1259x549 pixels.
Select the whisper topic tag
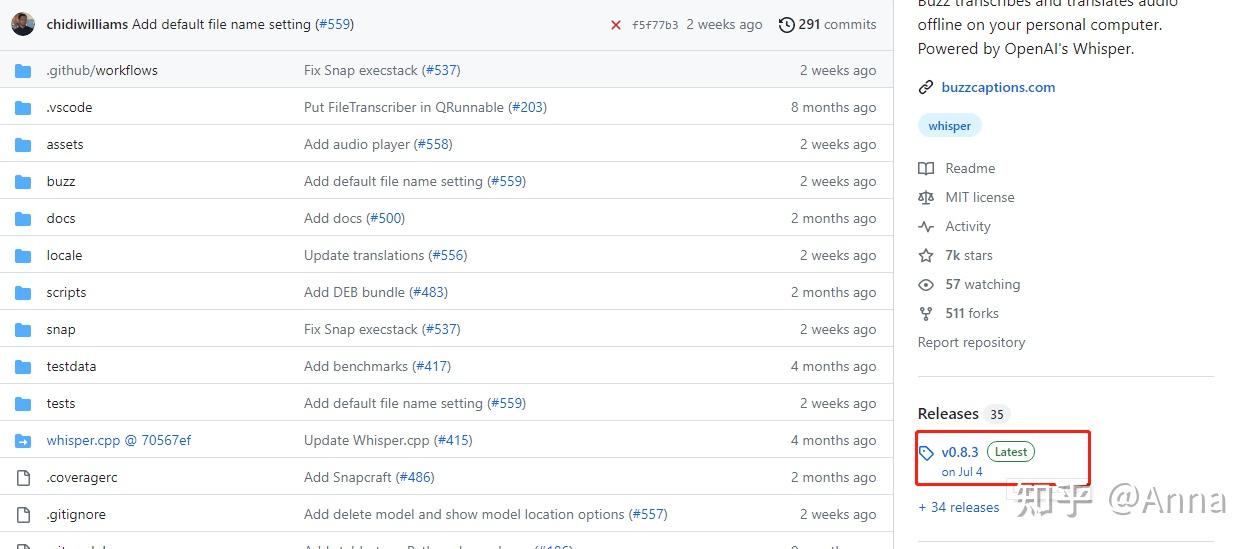[949, 126]
